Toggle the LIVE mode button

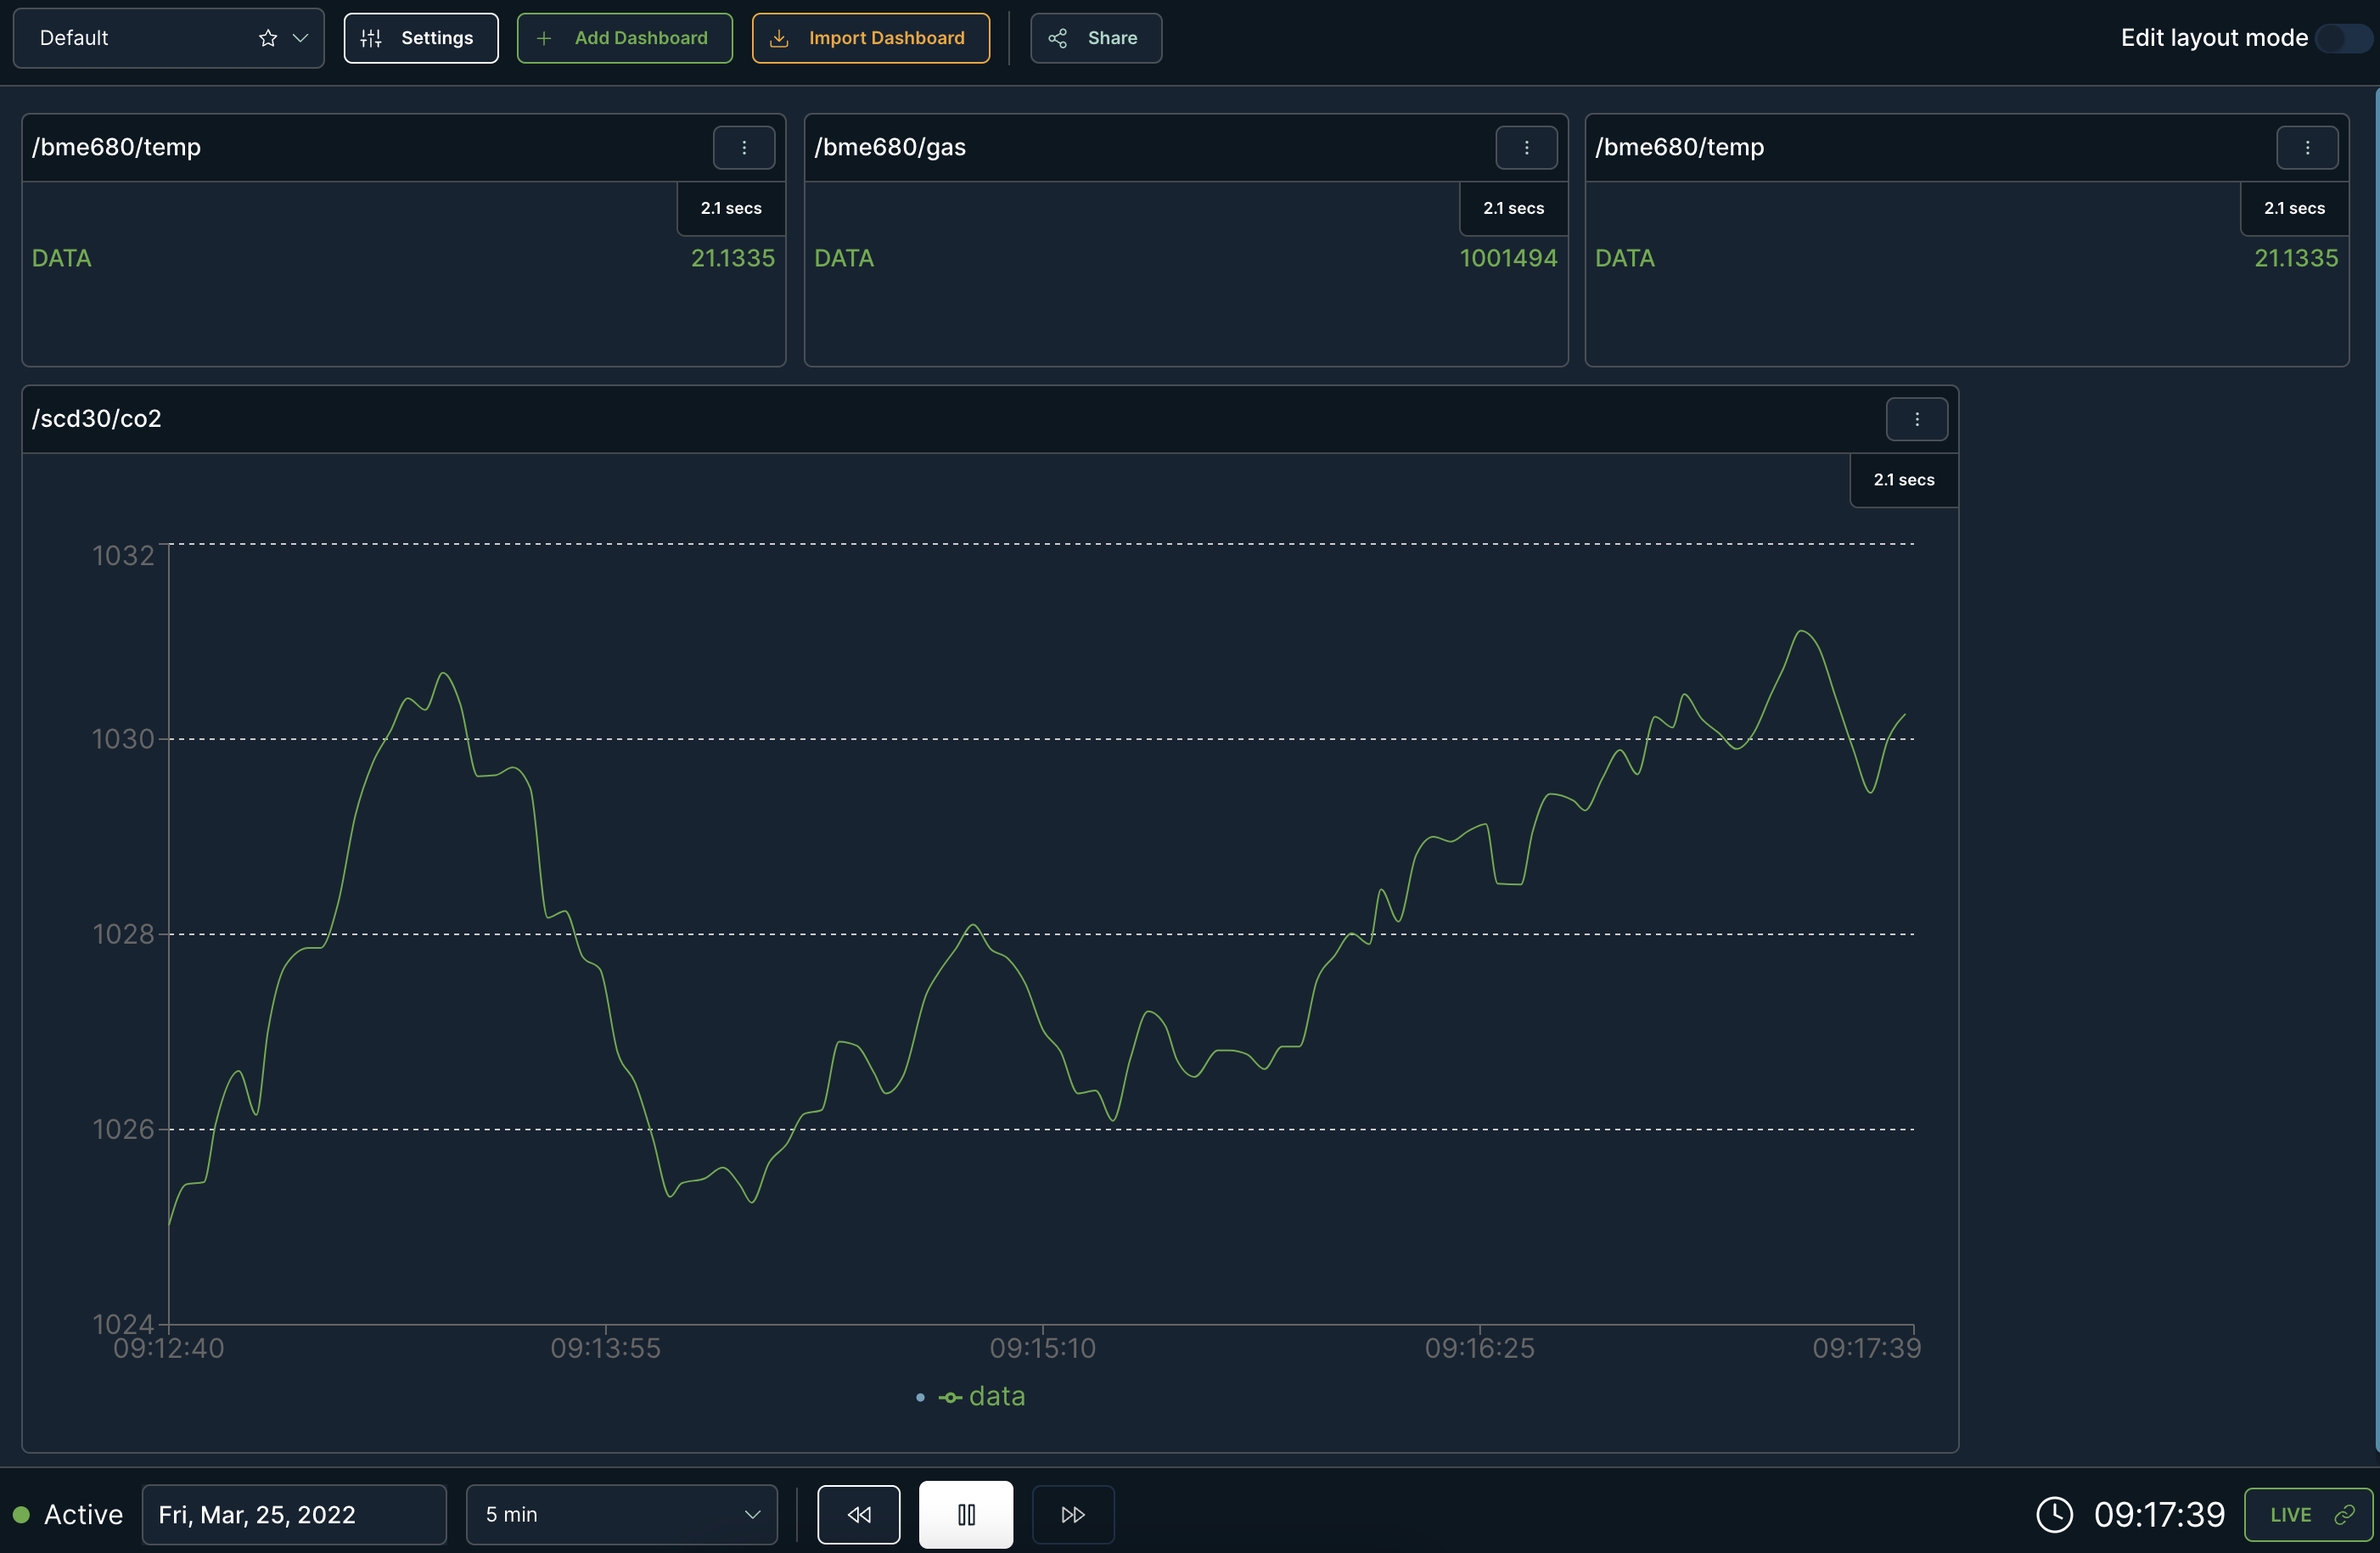click(x=2307, y=1514)
